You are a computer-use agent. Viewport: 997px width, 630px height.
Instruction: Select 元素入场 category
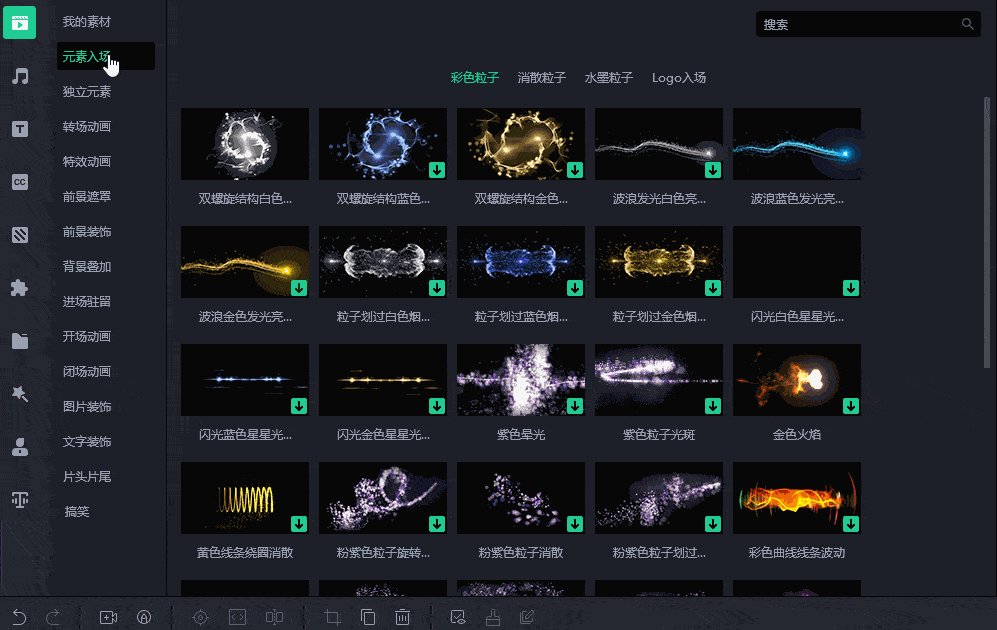106,56
